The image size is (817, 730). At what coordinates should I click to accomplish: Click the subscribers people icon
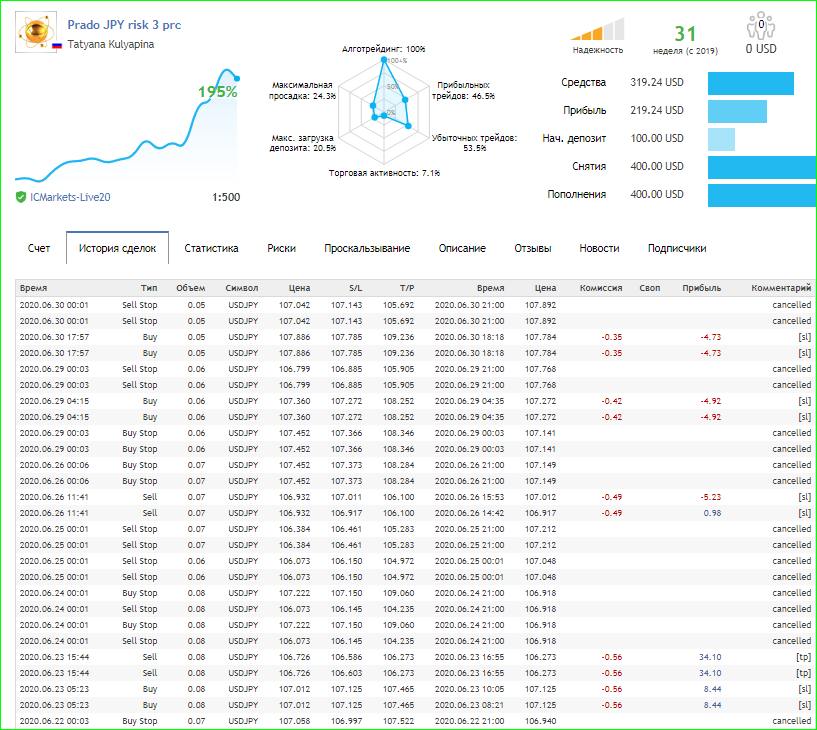coord(761,26)
